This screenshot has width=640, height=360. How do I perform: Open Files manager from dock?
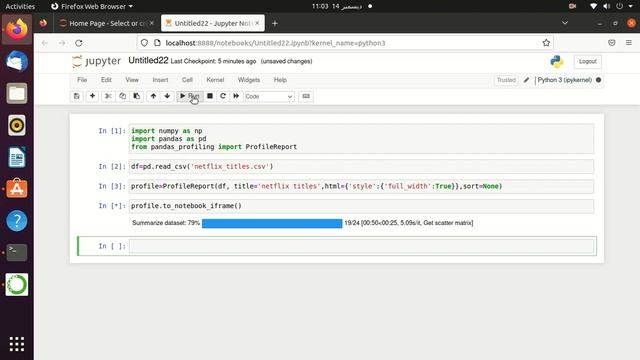[x=17, y=93]
